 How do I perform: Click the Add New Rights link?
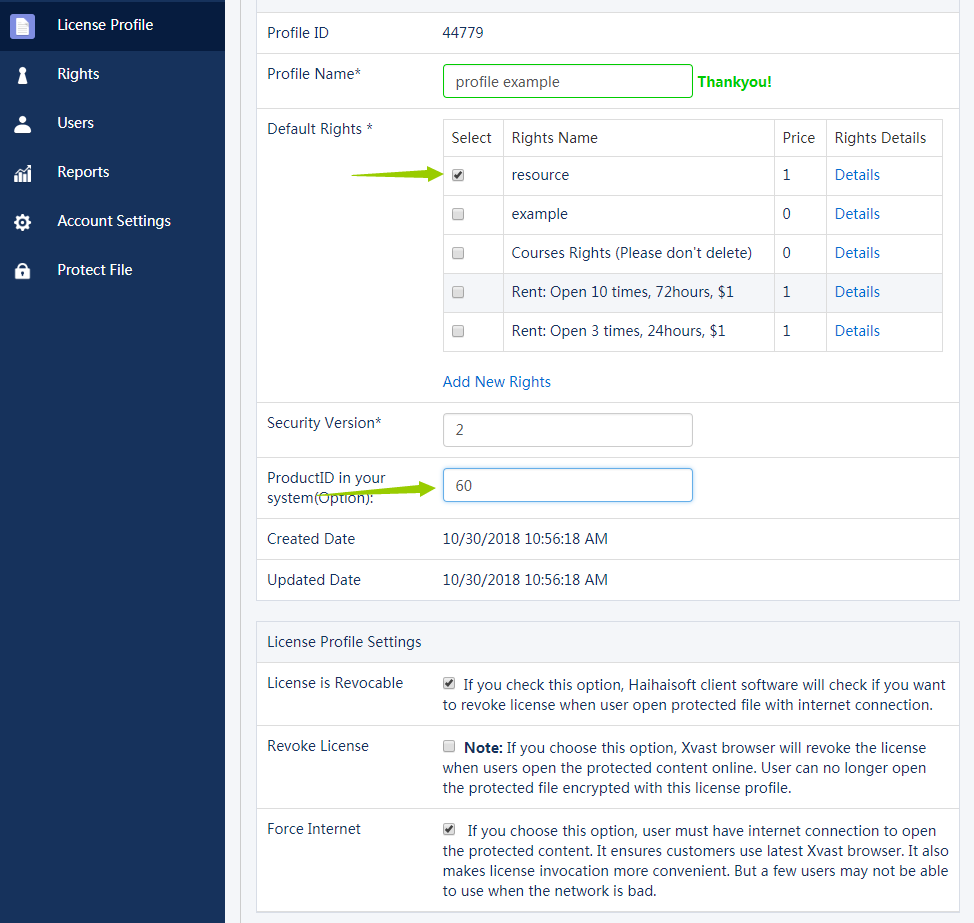(497, 382)
